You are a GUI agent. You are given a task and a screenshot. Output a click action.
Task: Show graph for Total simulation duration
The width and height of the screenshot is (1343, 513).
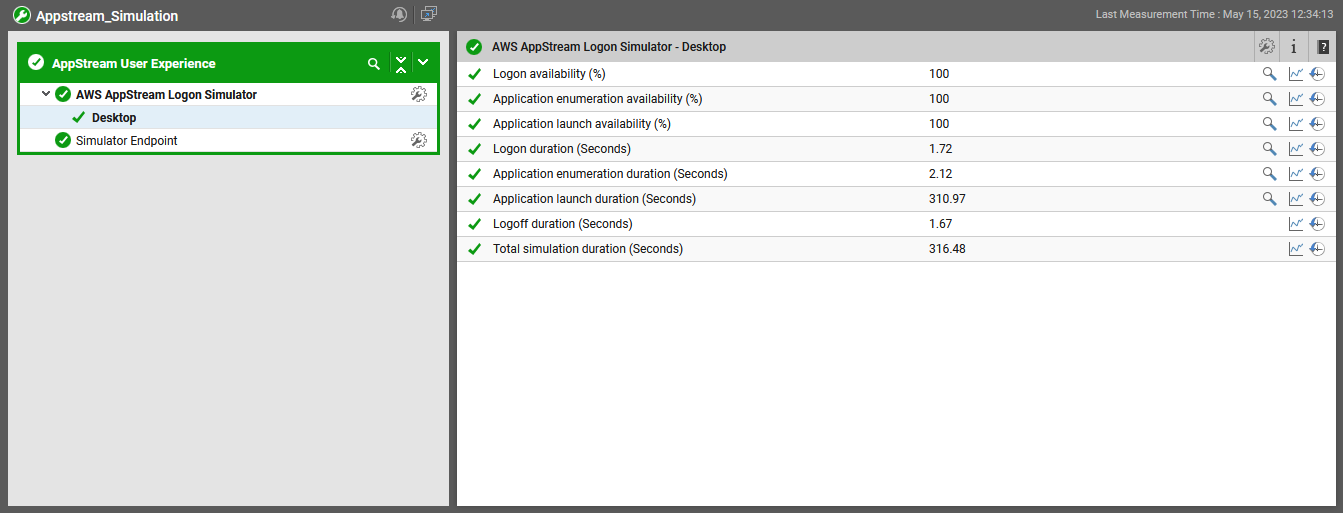click(1296, 248)
